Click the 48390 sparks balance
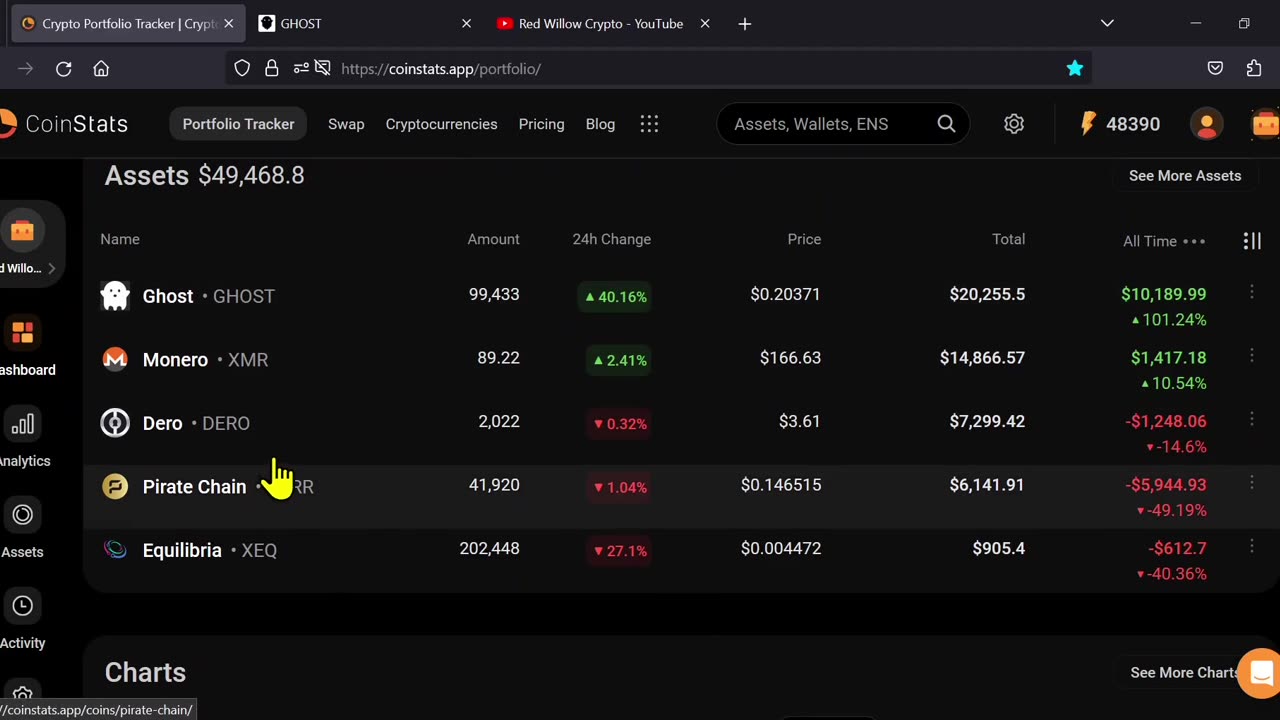This screenshot has width=1280, height=720. (1133, 124)
